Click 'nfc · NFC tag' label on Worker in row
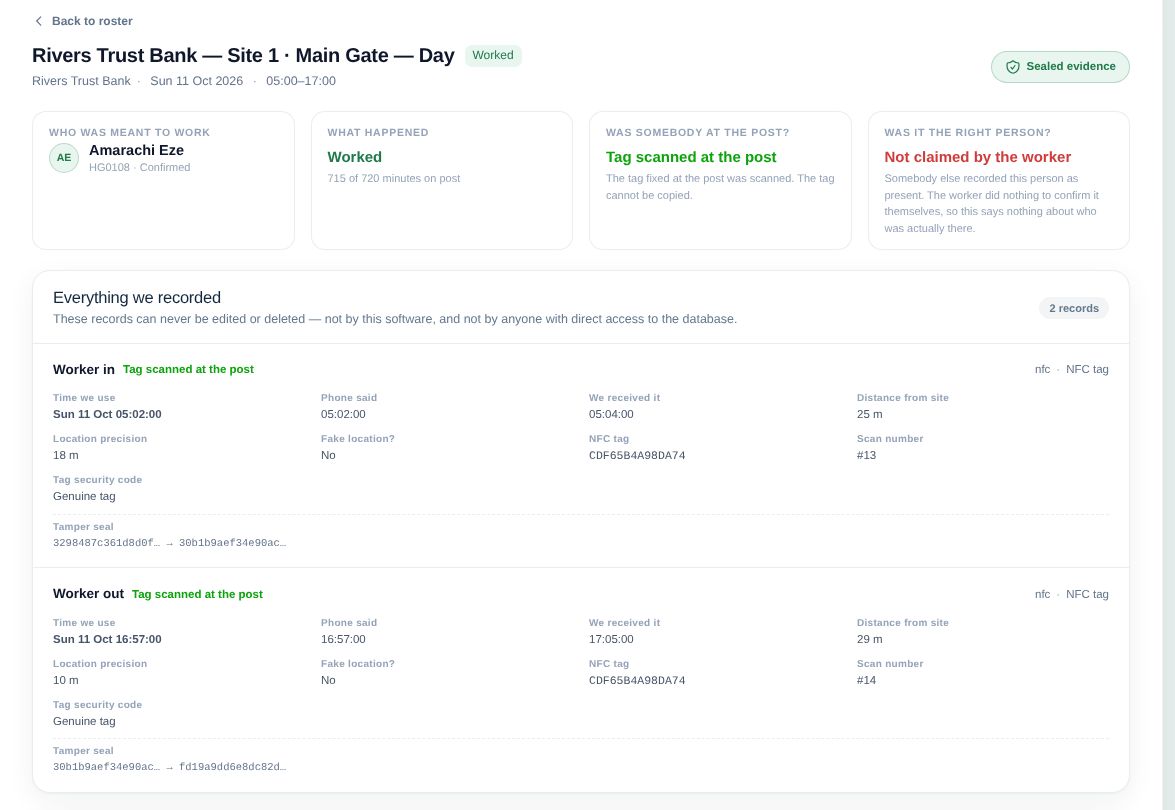This screenshot has height=810, width=1175. point(1072,369)
